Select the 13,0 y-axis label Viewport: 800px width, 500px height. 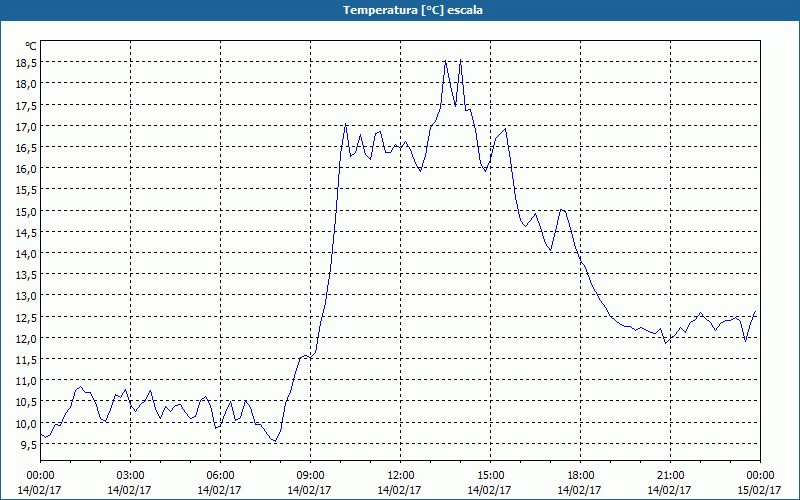click(26, 296)
